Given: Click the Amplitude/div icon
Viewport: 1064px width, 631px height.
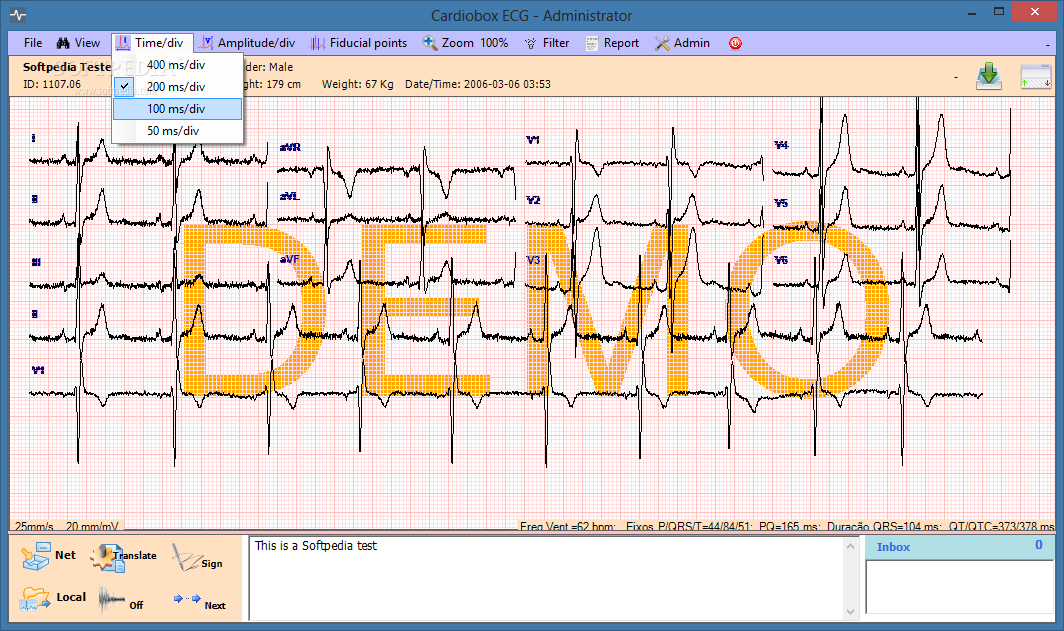Looking at the screenshot, I should [x=207, y=43].
